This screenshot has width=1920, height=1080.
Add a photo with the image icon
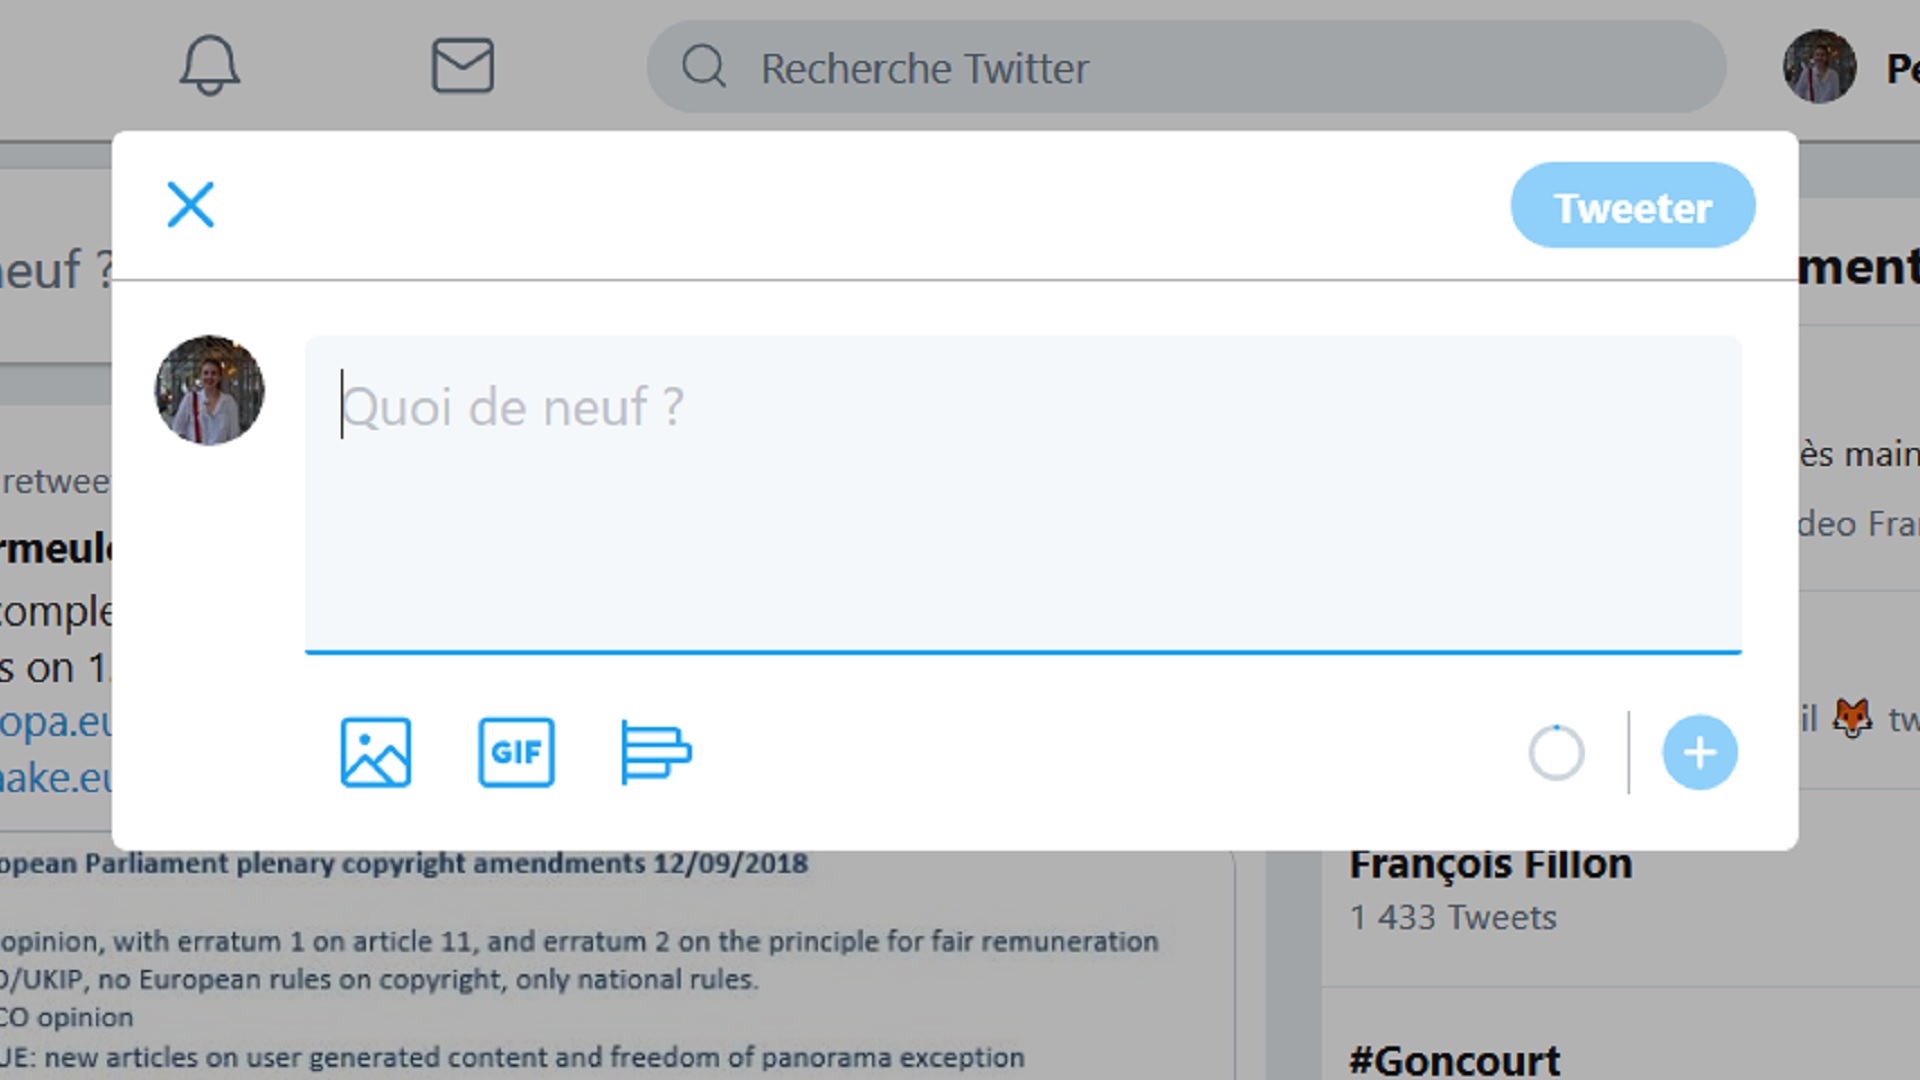tap(375, 752)
